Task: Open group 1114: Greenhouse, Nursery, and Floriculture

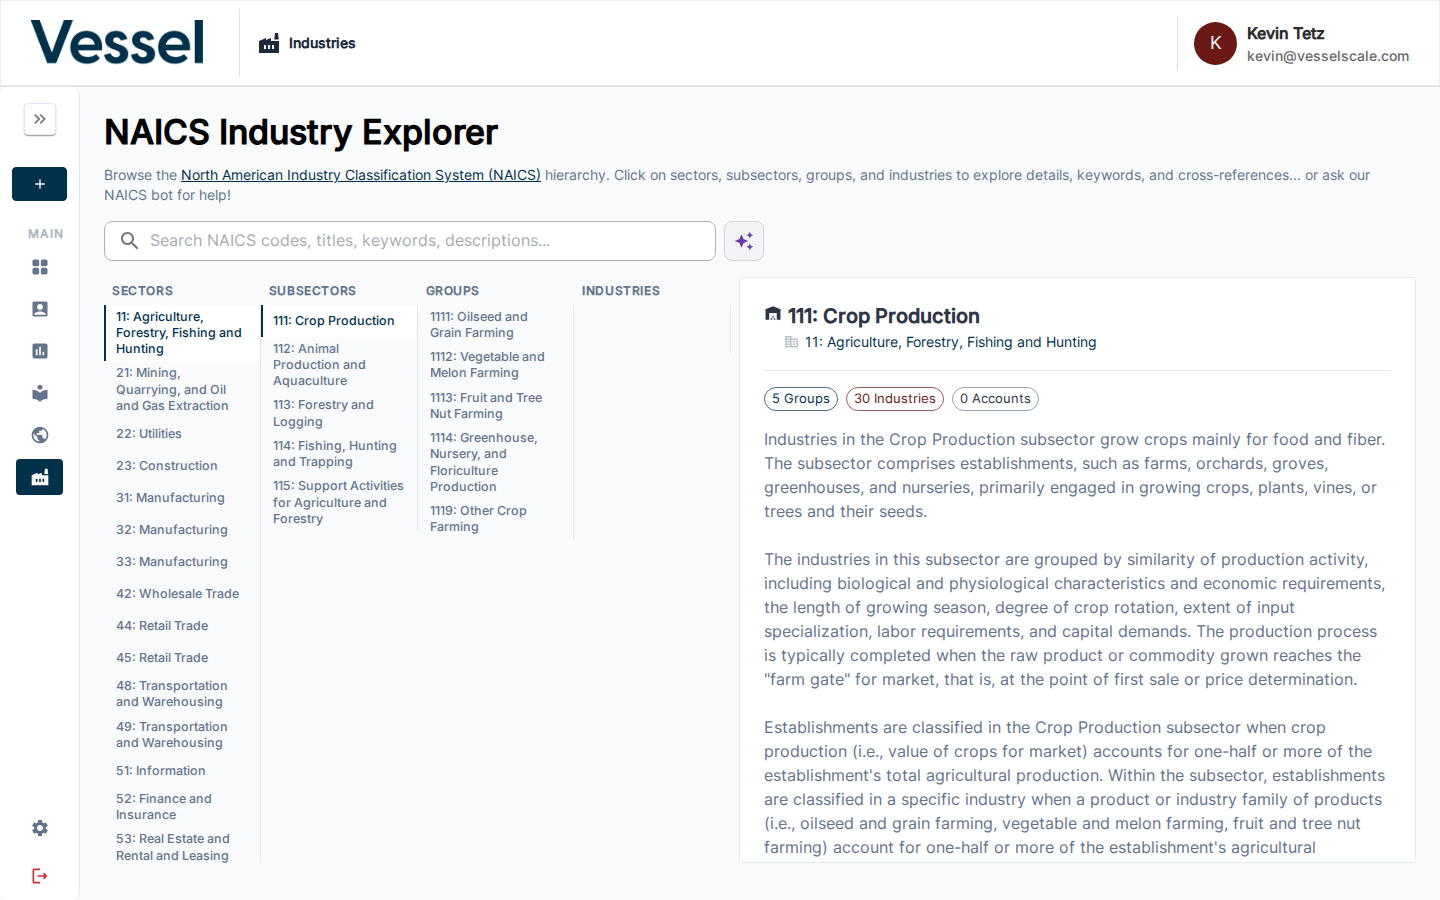Action: [x=495, y=462]
